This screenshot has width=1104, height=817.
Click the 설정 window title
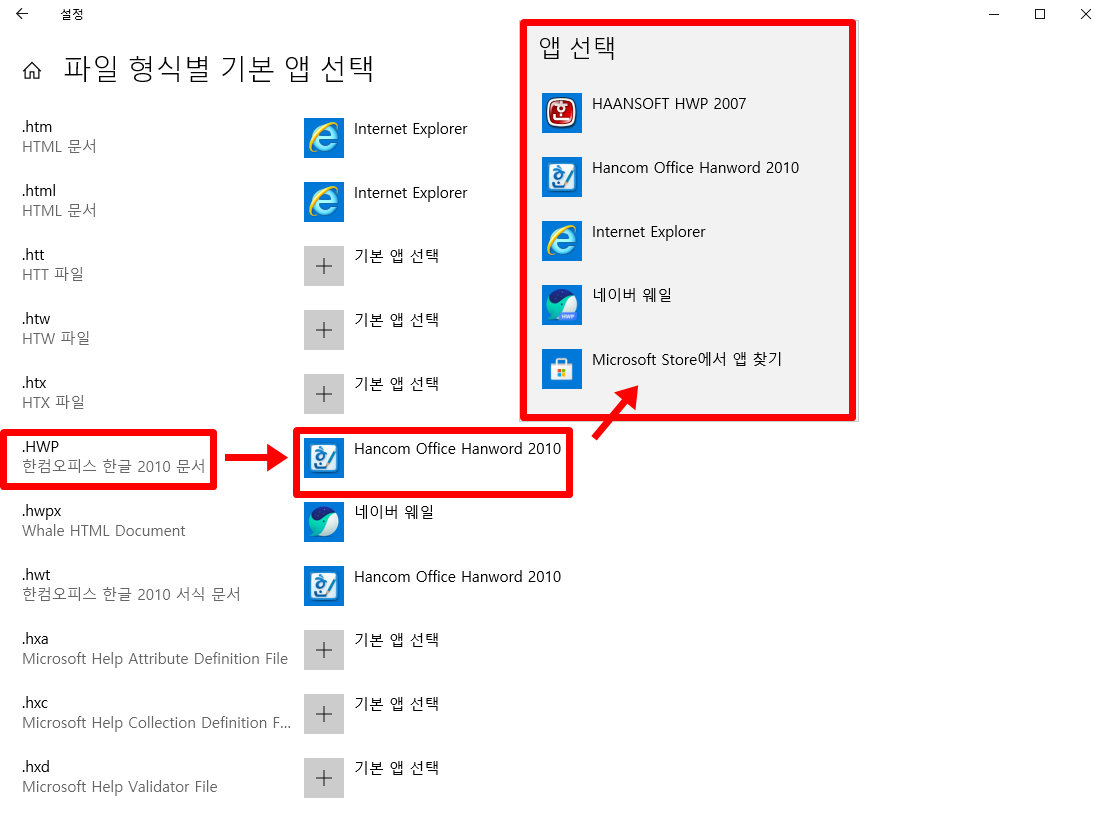coord(72,14)
